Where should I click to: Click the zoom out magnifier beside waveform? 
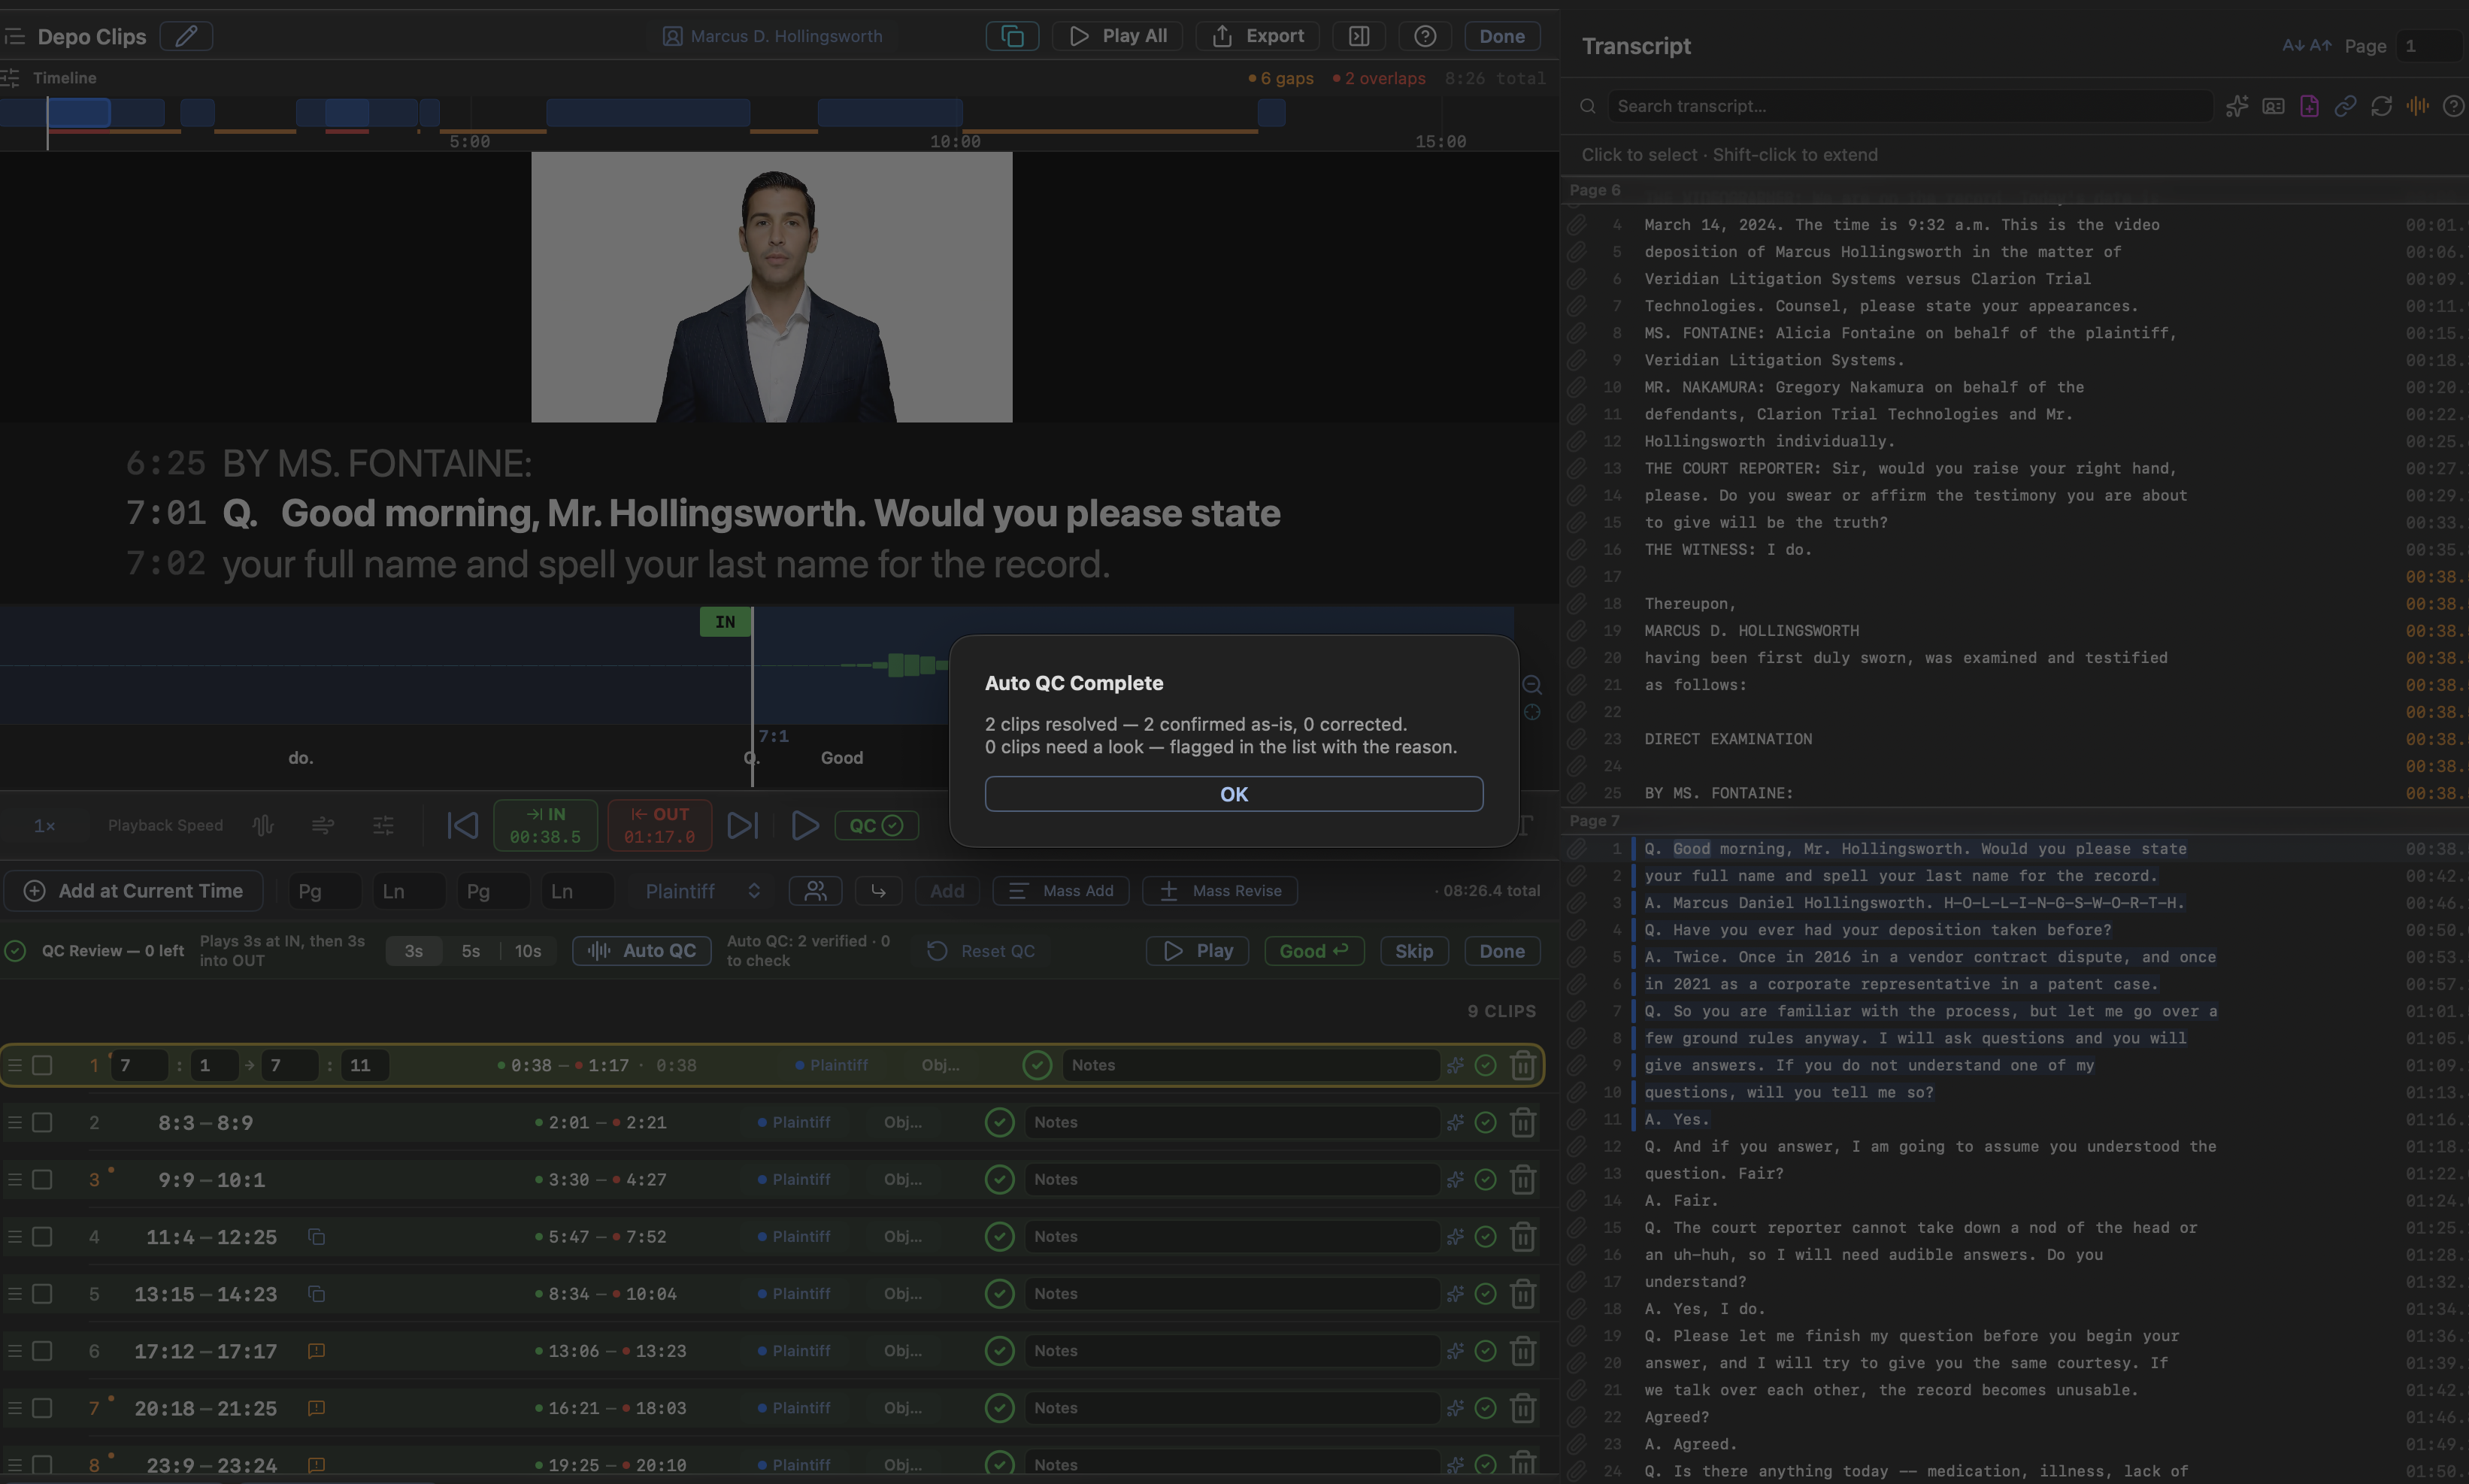[1532, 685]
